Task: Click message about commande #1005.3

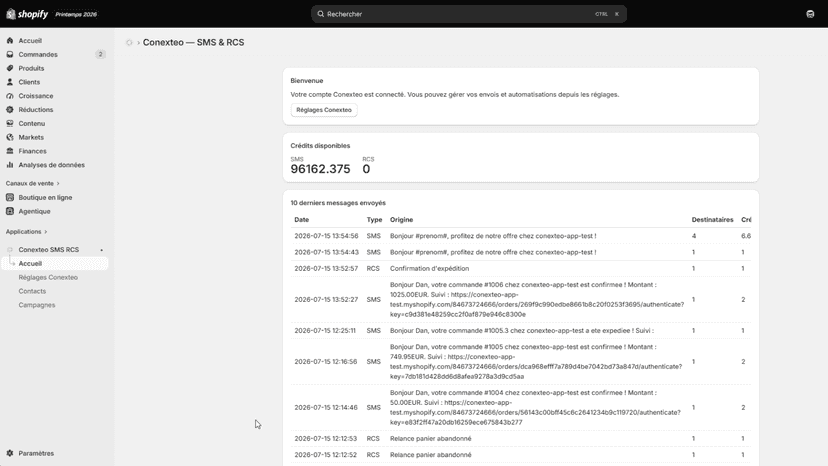Action: 522,330
